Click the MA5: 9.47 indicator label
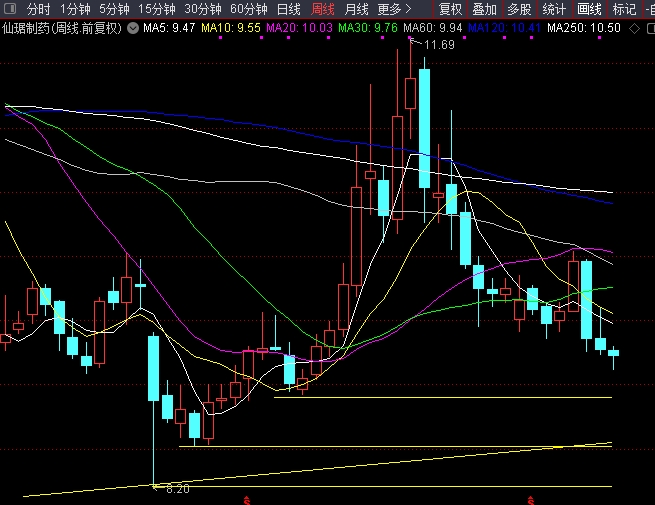This screenshot has height=505, width=655. [169, 28]
